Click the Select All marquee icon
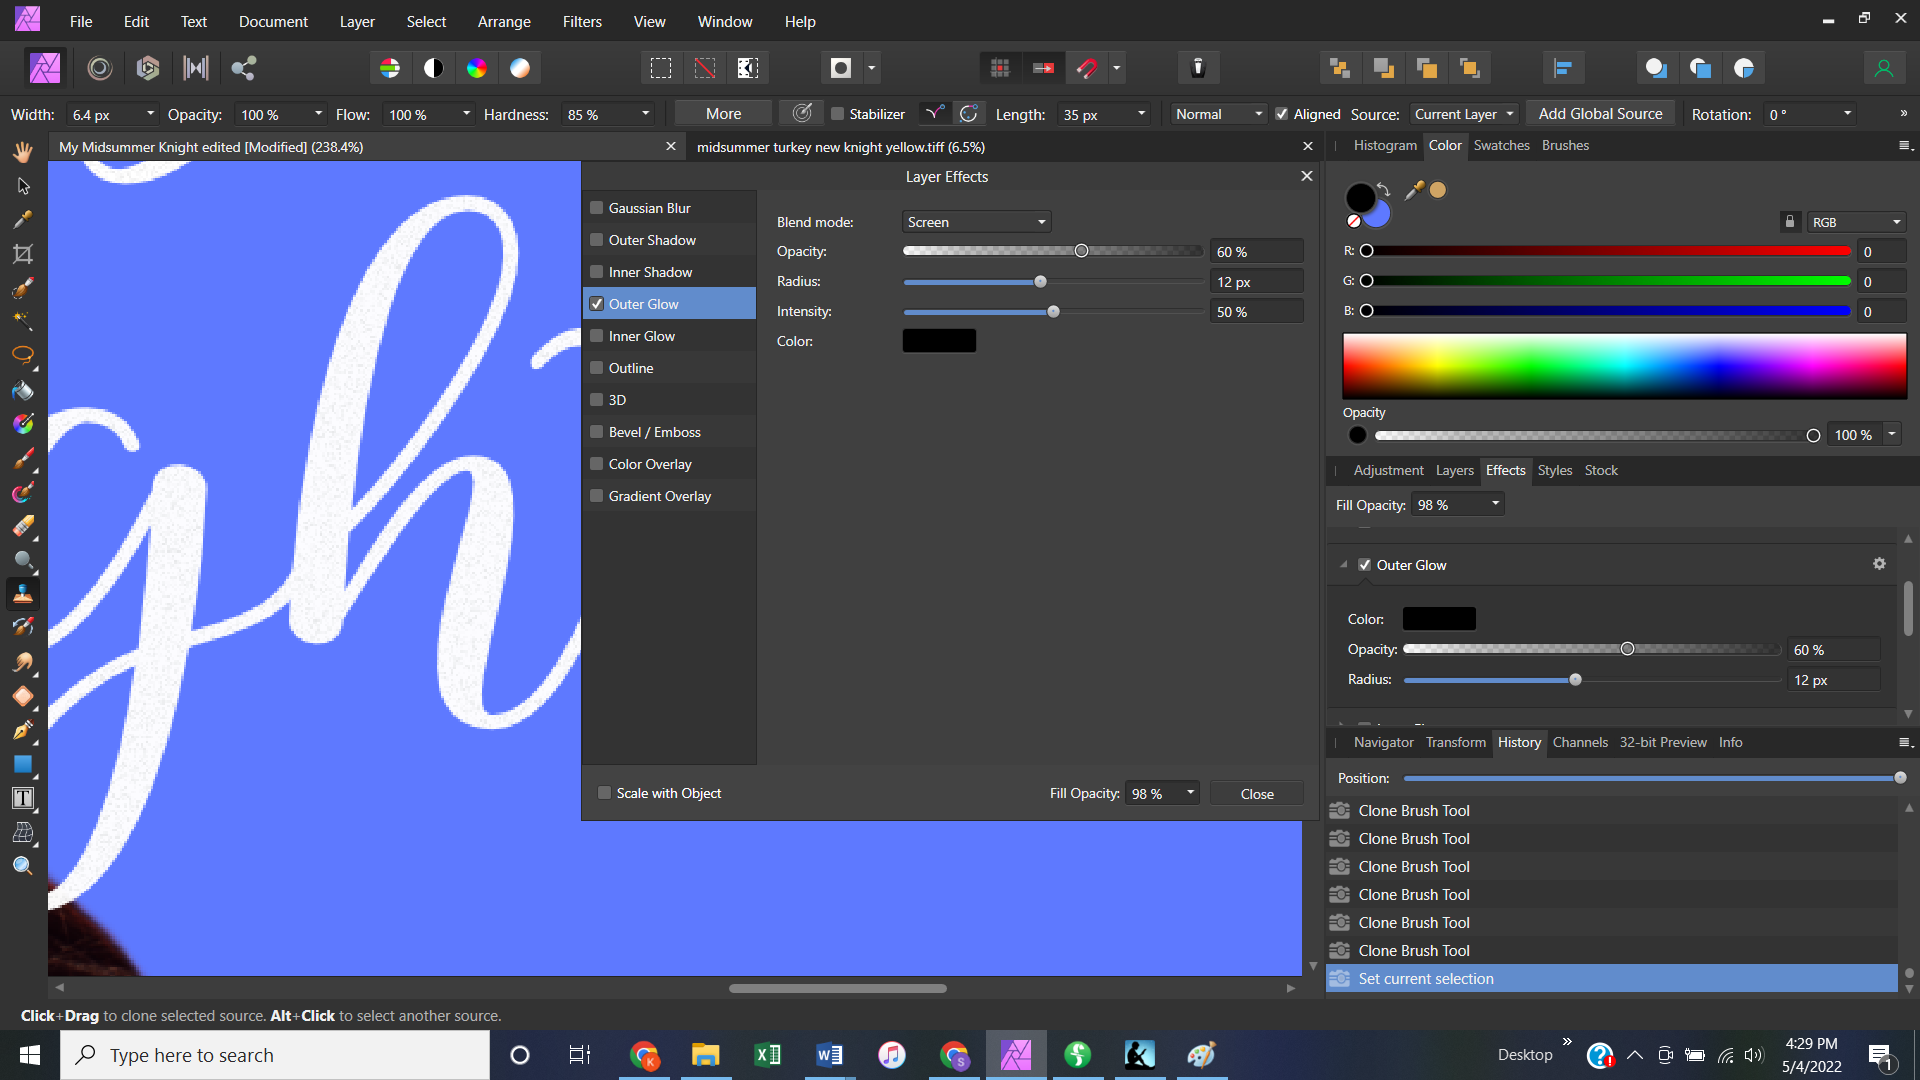This screenshot has height=1080, width=1920. [661, 68]
